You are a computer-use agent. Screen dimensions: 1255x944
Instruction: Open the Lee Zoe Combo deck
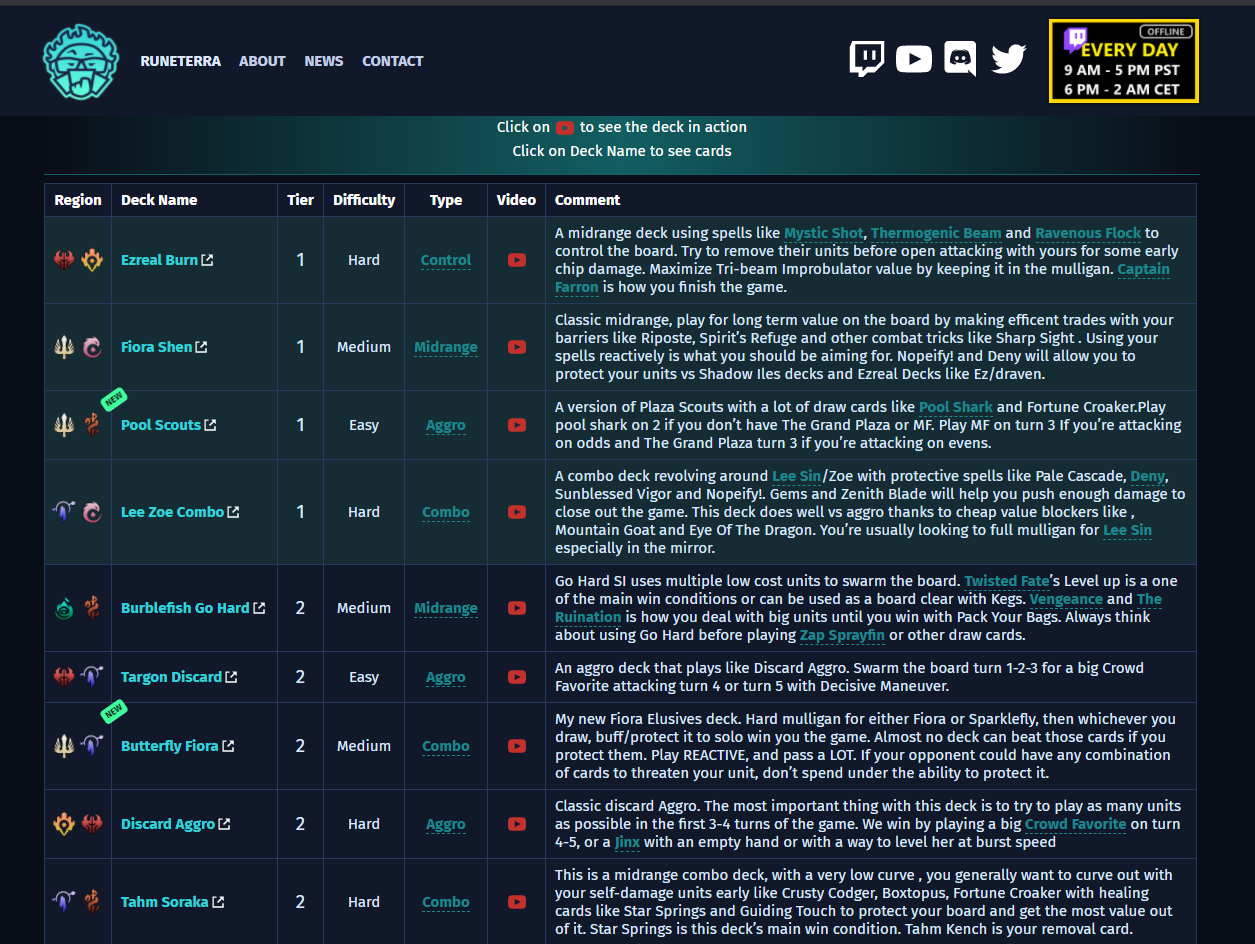tap(173, 512)
